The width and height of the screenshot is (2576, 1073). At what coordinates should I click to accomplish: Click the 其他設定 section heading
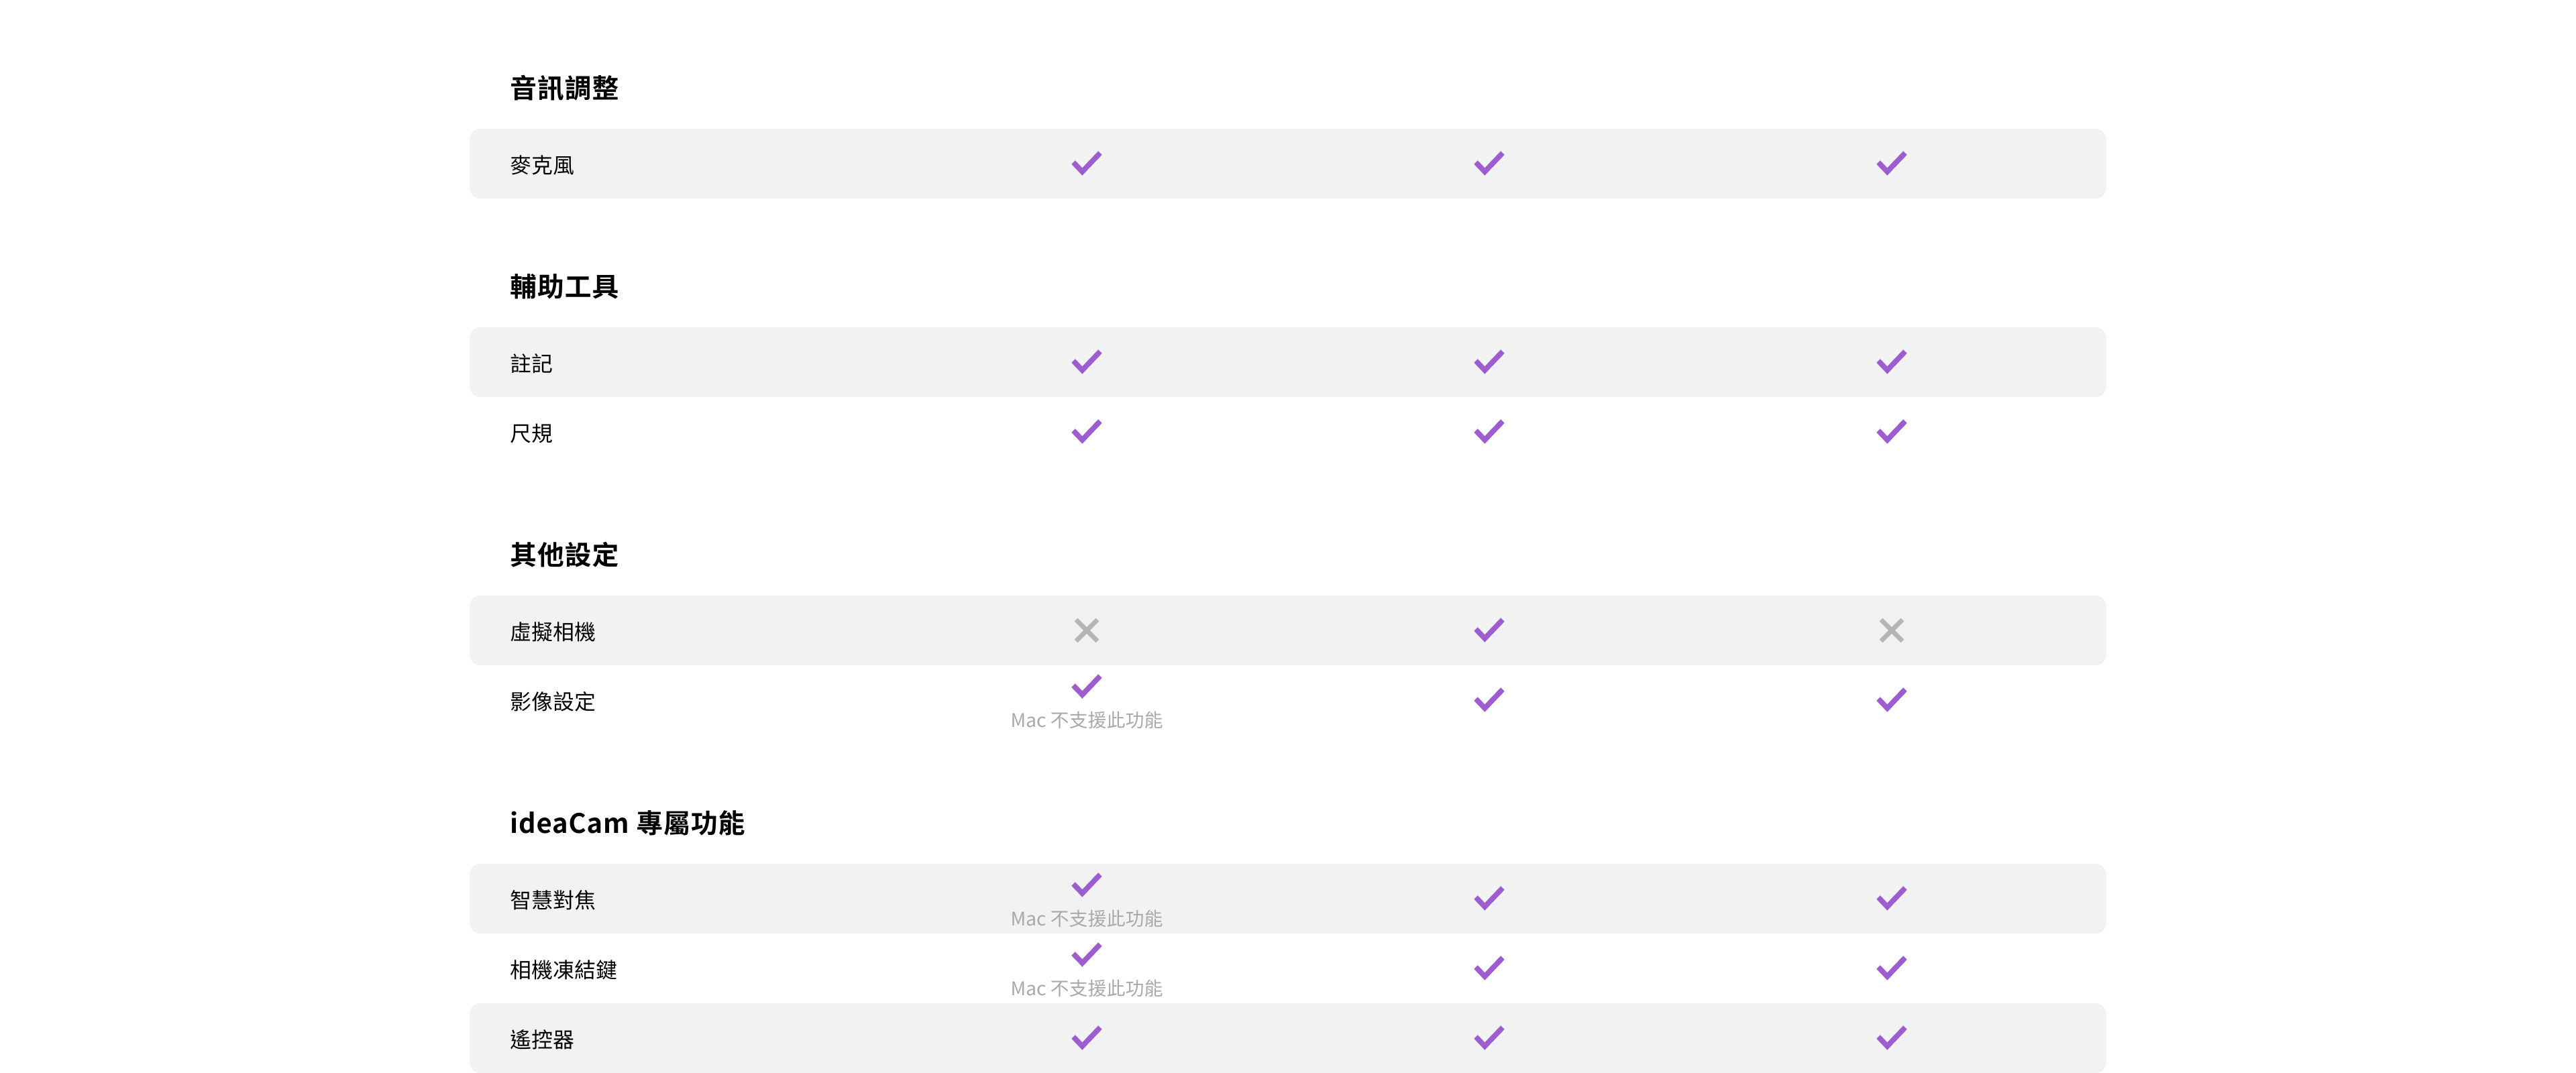click(564, 555)
